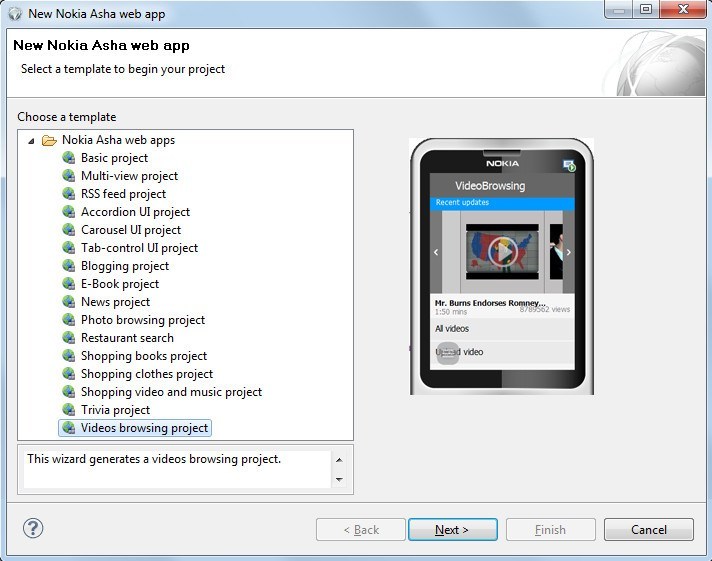Viewport: 712px width, 561px height.
Task: Select the Videos browsing project template
Action: point(144,428)
